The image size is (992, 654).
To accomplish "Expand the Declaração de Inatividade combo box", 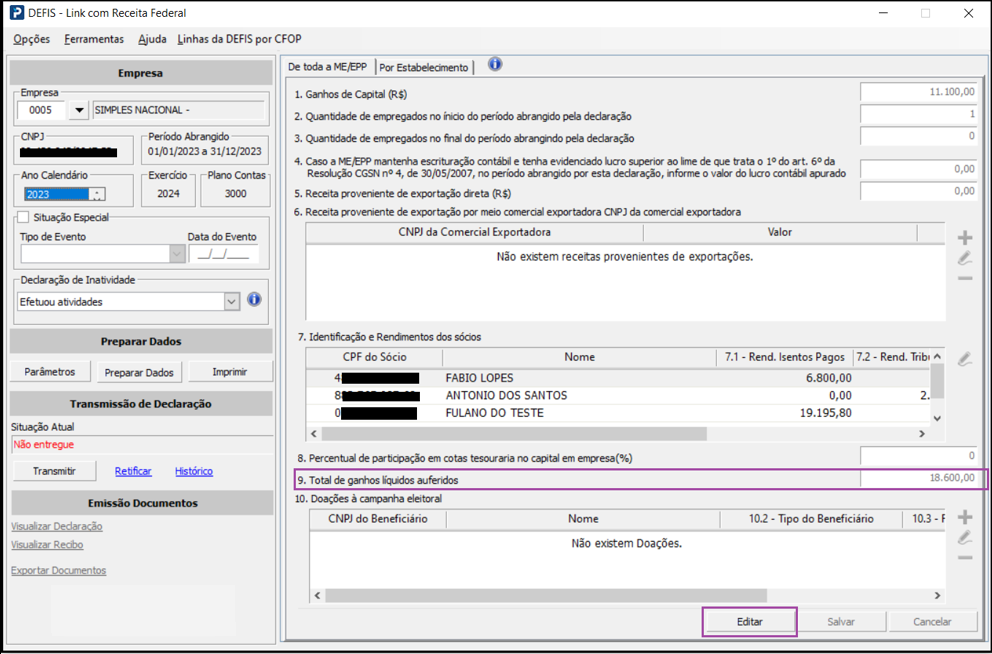I will tap(232, 301).
